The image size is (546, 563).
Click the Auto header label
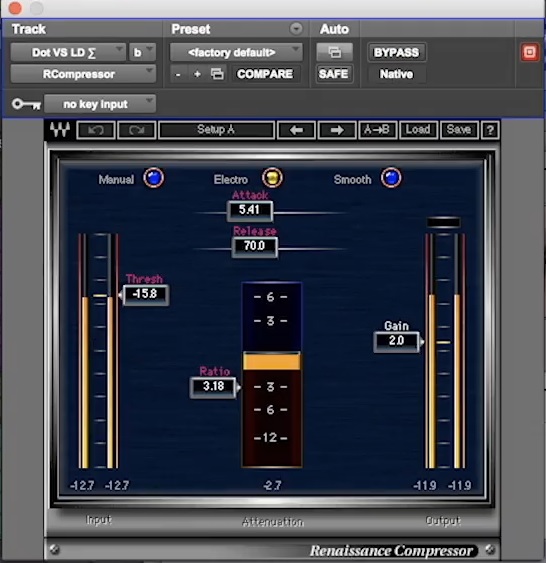pos(334,29)
